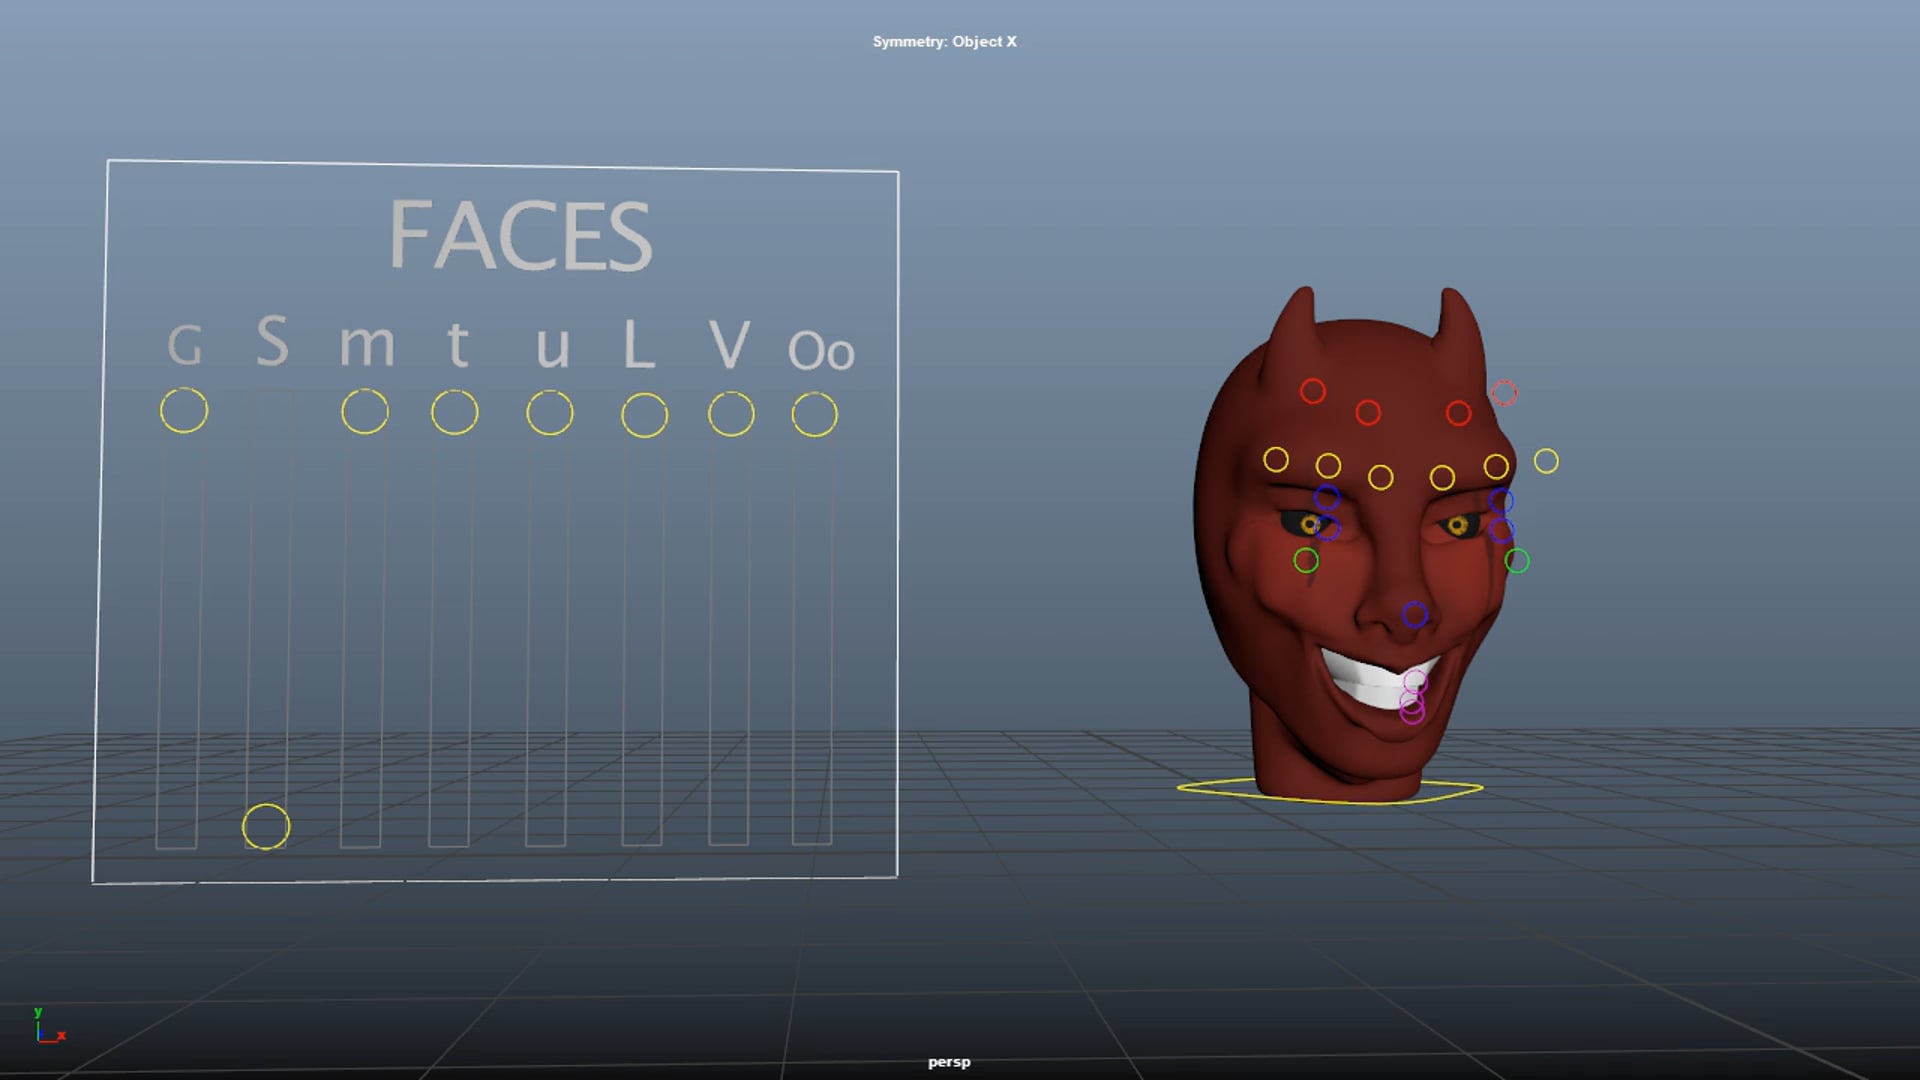Click the slider handle under letter m
The image size is (1920, 1080).
pos(363,410)
